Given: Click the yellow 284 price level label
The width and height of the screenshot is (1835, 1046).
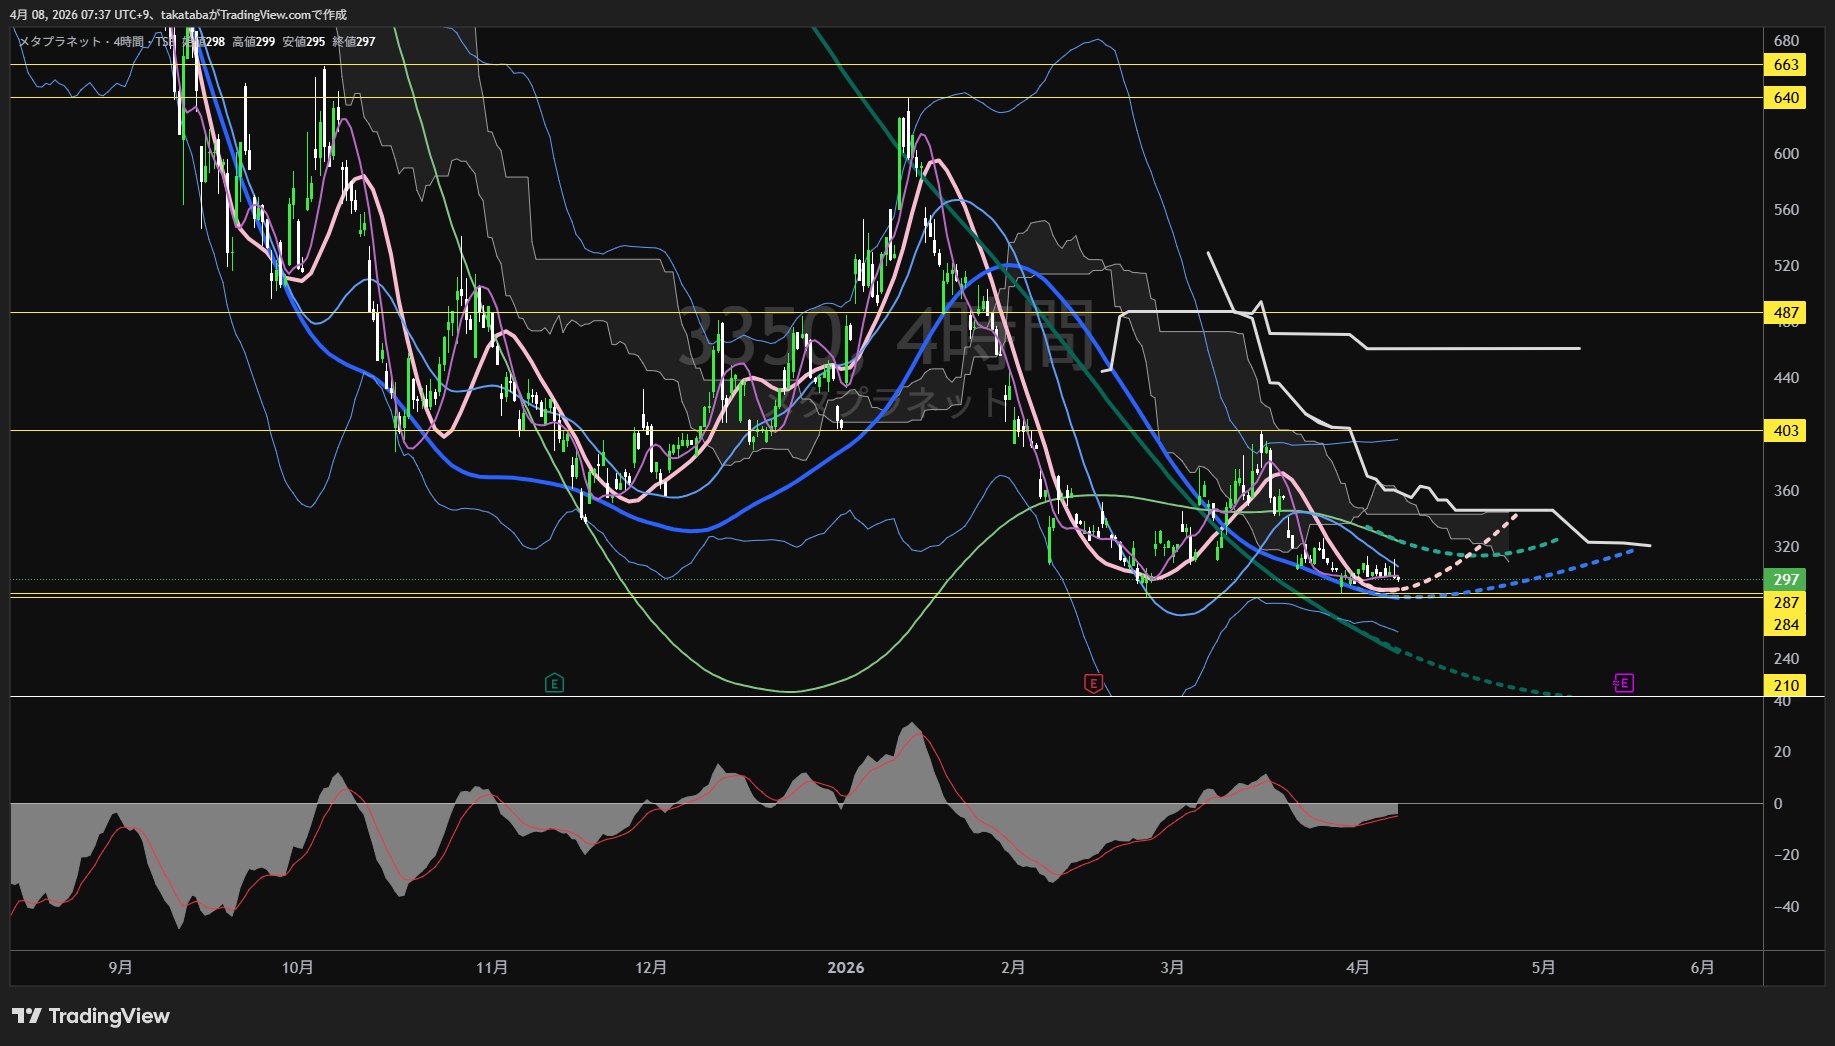Looking at the screenshot, I should (x=1786, y=625).
